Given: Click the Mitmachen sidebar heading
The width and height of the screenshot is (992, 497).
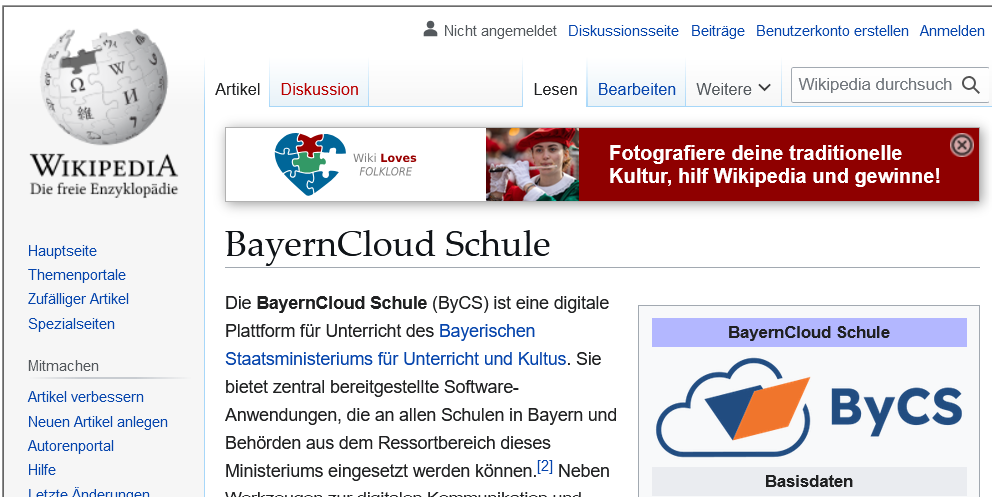Looking at the screenshot, I should coord(63,366).
